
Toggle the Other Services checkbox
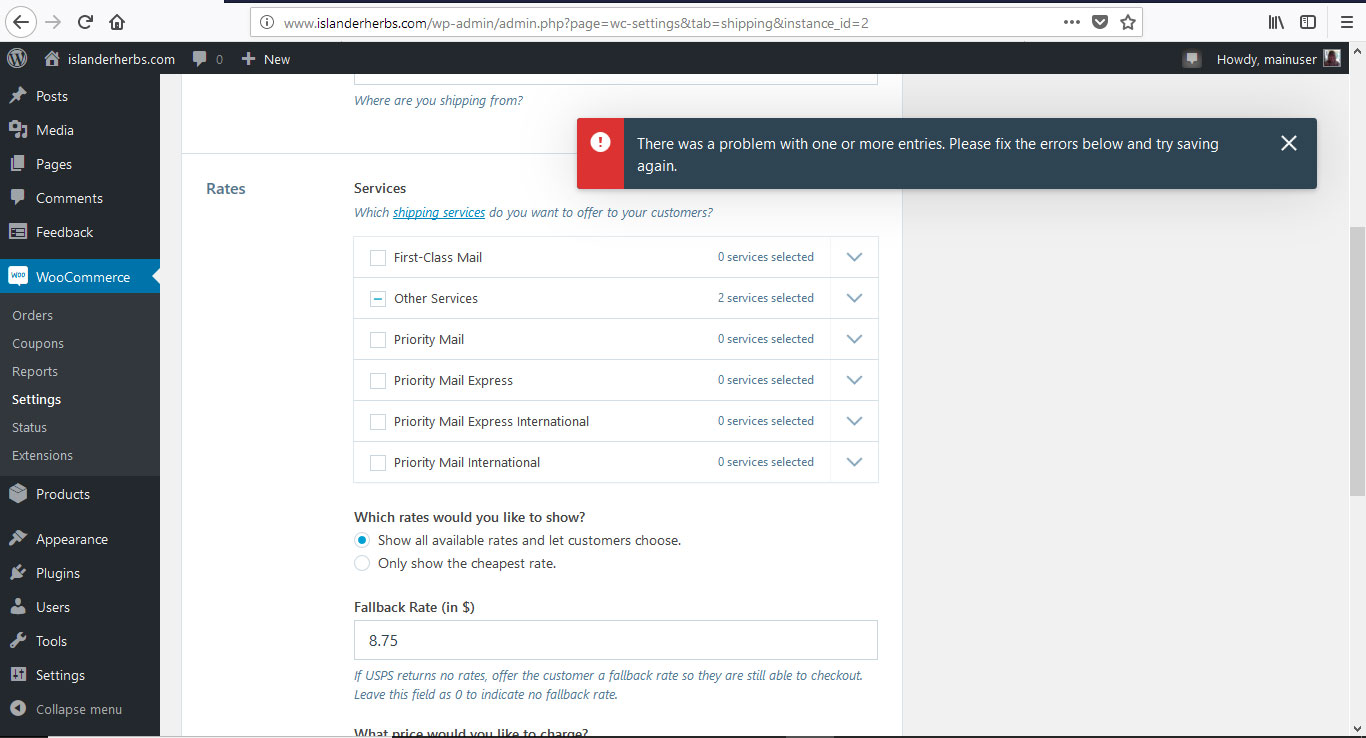coord(378,299)
